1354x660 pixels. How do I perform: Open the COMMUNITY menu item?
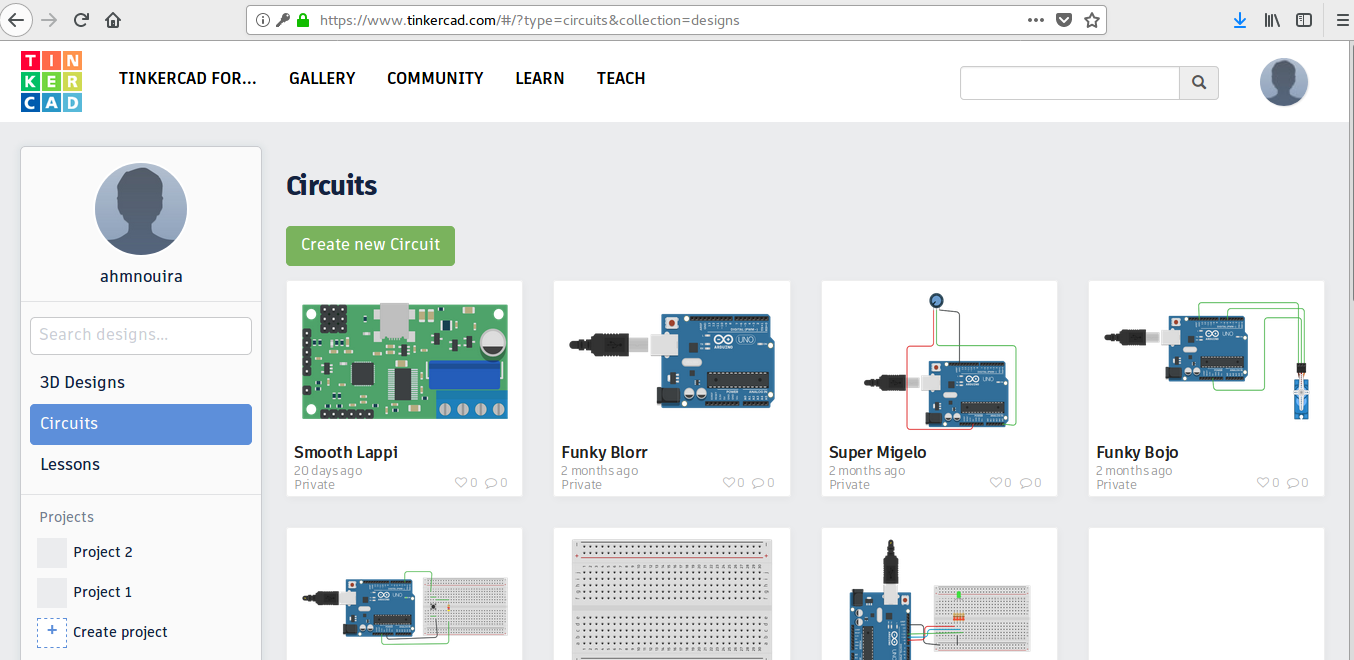[x=435, y=78]
